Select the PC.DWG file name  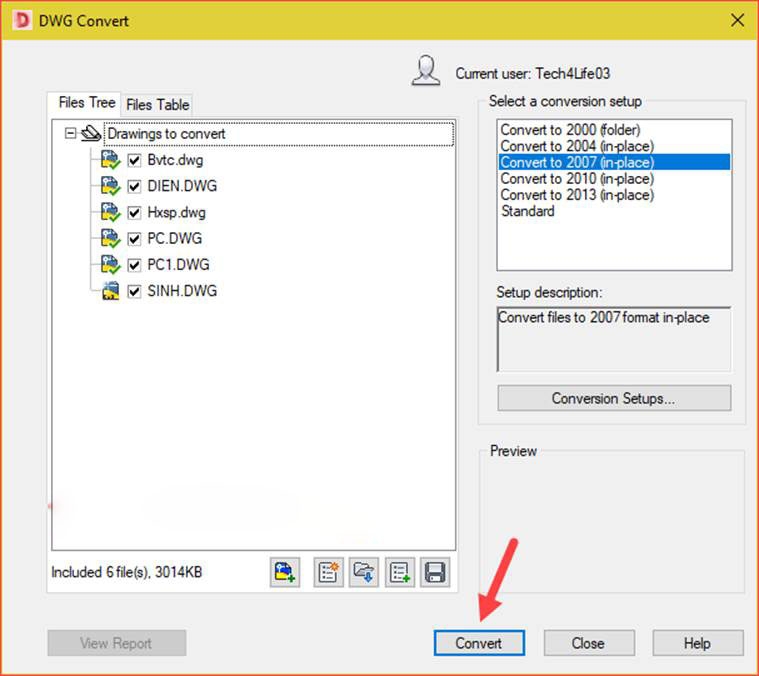tap(174, 239)
